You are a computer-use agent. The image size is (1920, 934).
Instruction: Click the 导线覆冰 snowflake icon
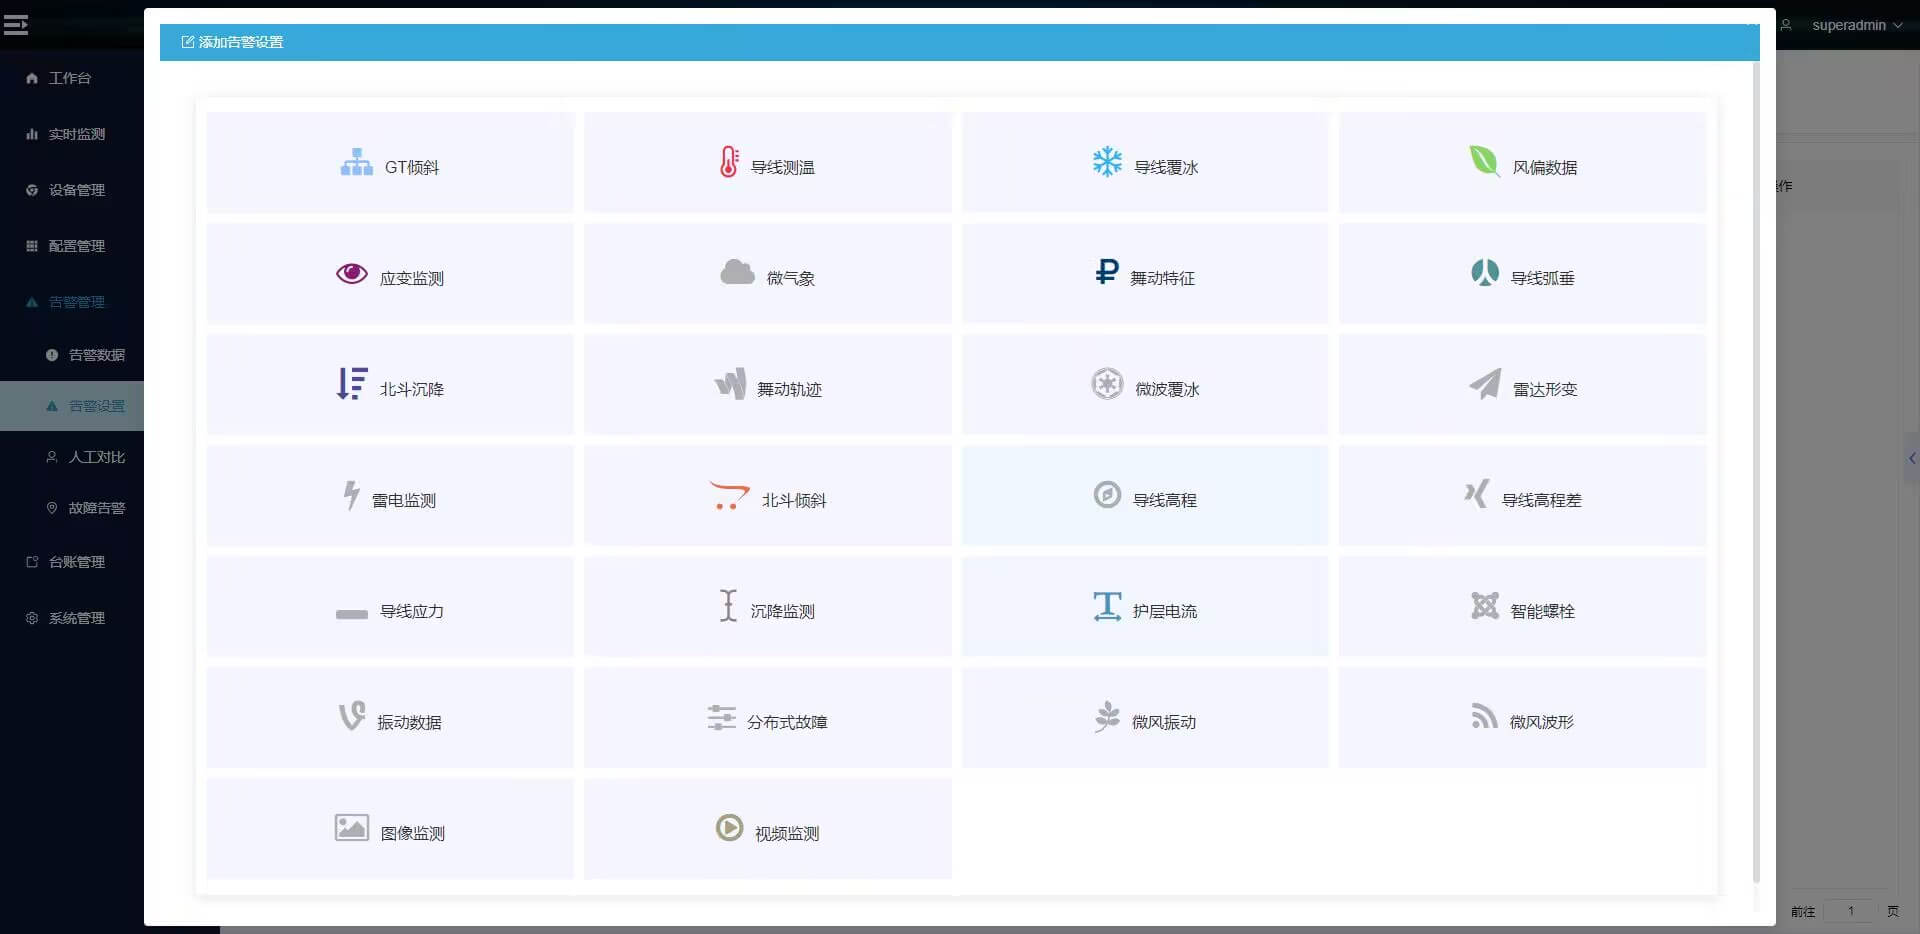[1107, 161]
